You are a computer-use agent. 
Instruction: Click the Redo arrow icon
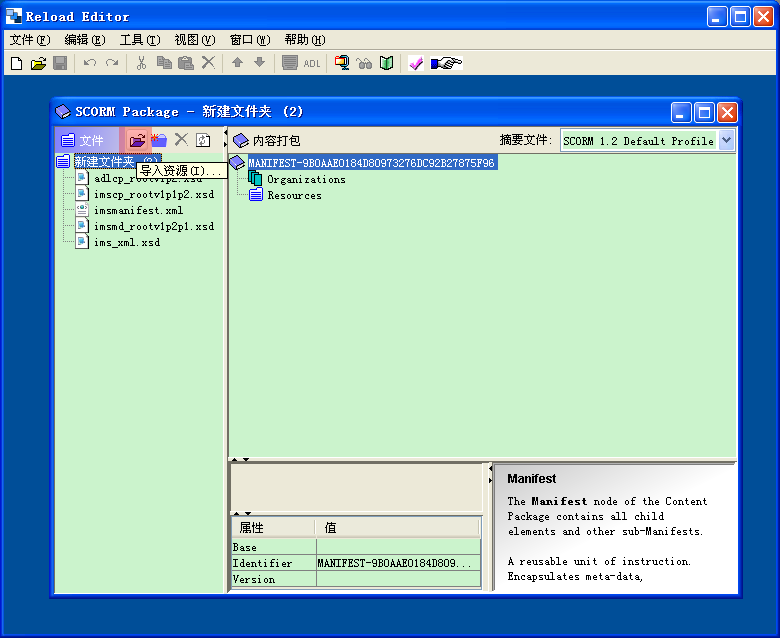pyautogui.click(x=112, y=63)
